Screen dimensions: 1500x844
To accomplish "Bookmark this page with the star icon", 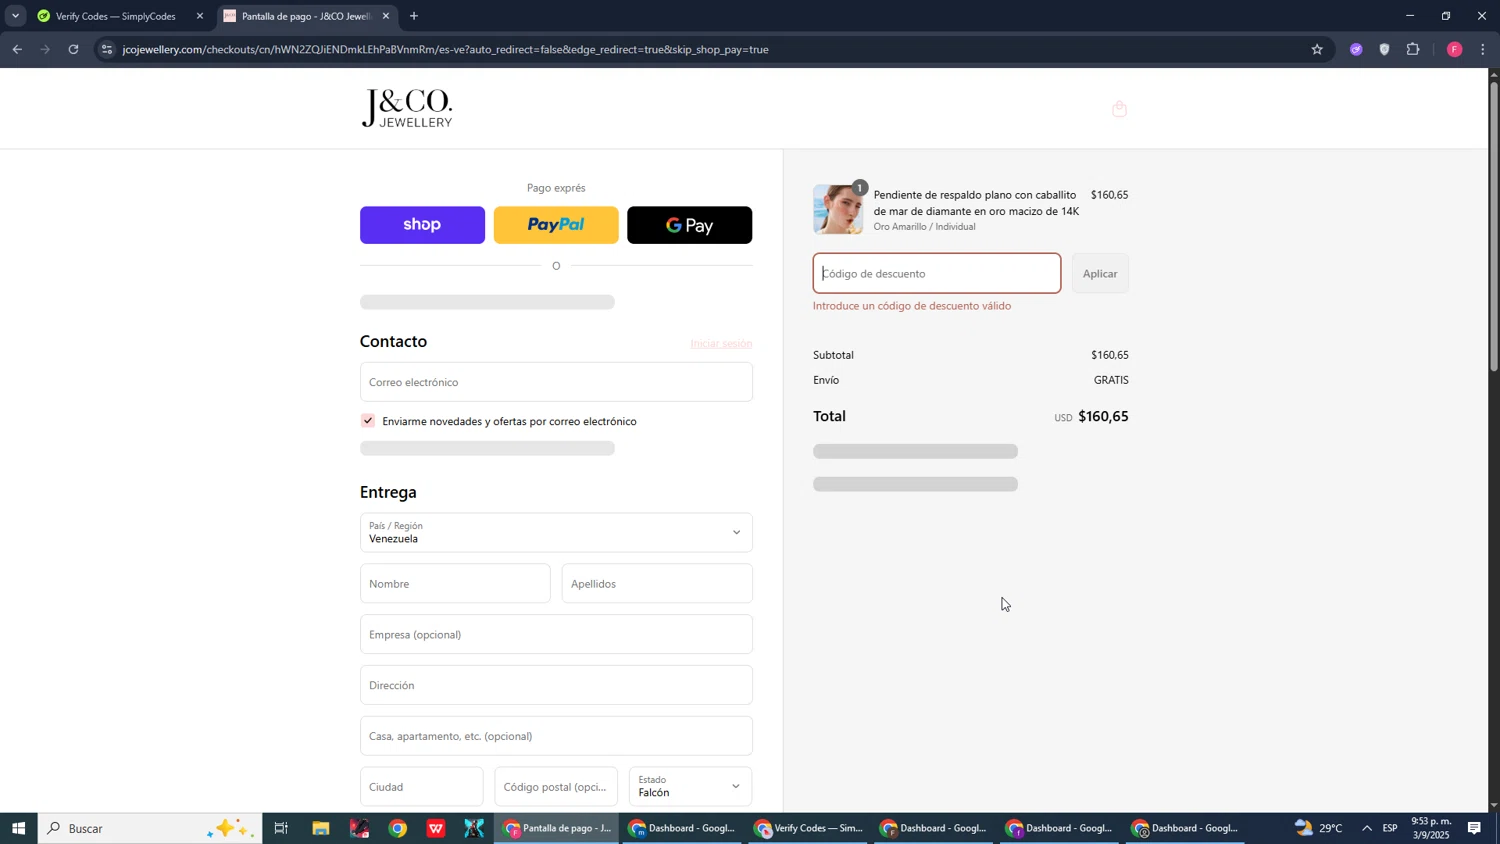I will pyautogui.click(x=1317, y=49).
